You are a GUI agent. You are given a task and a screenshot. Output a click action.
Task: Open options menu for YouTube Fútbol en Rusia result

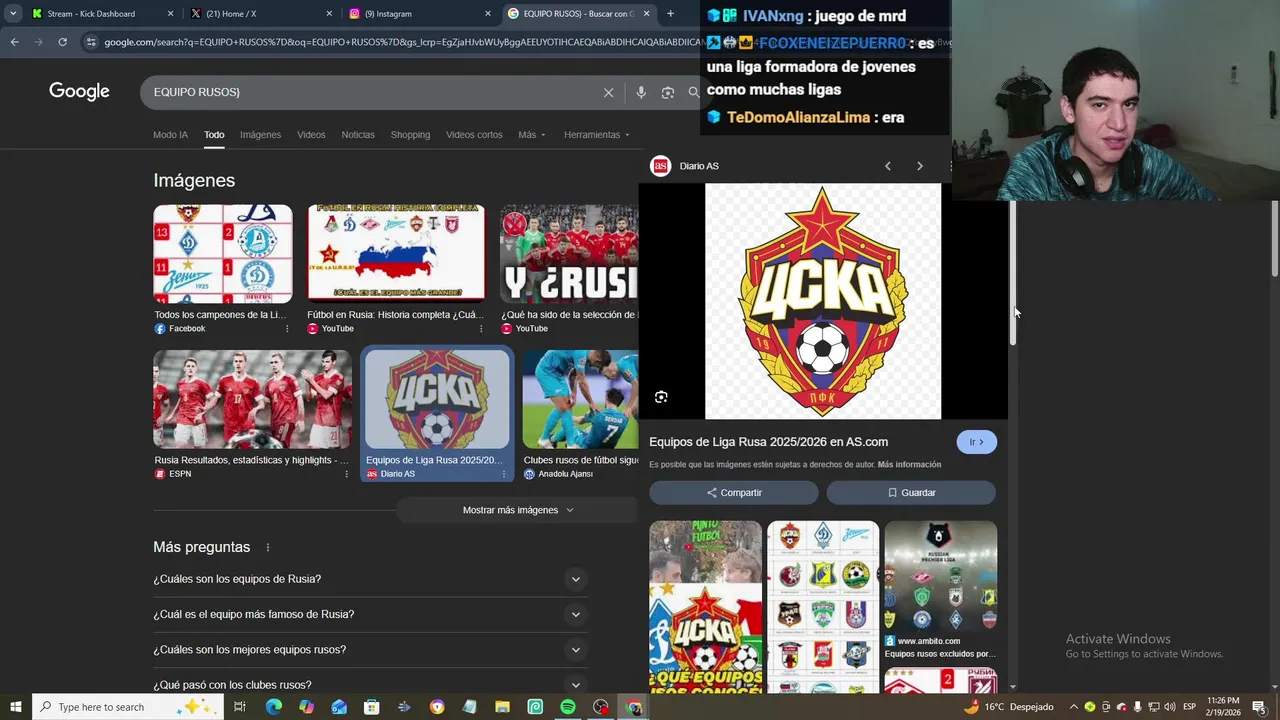481,329
